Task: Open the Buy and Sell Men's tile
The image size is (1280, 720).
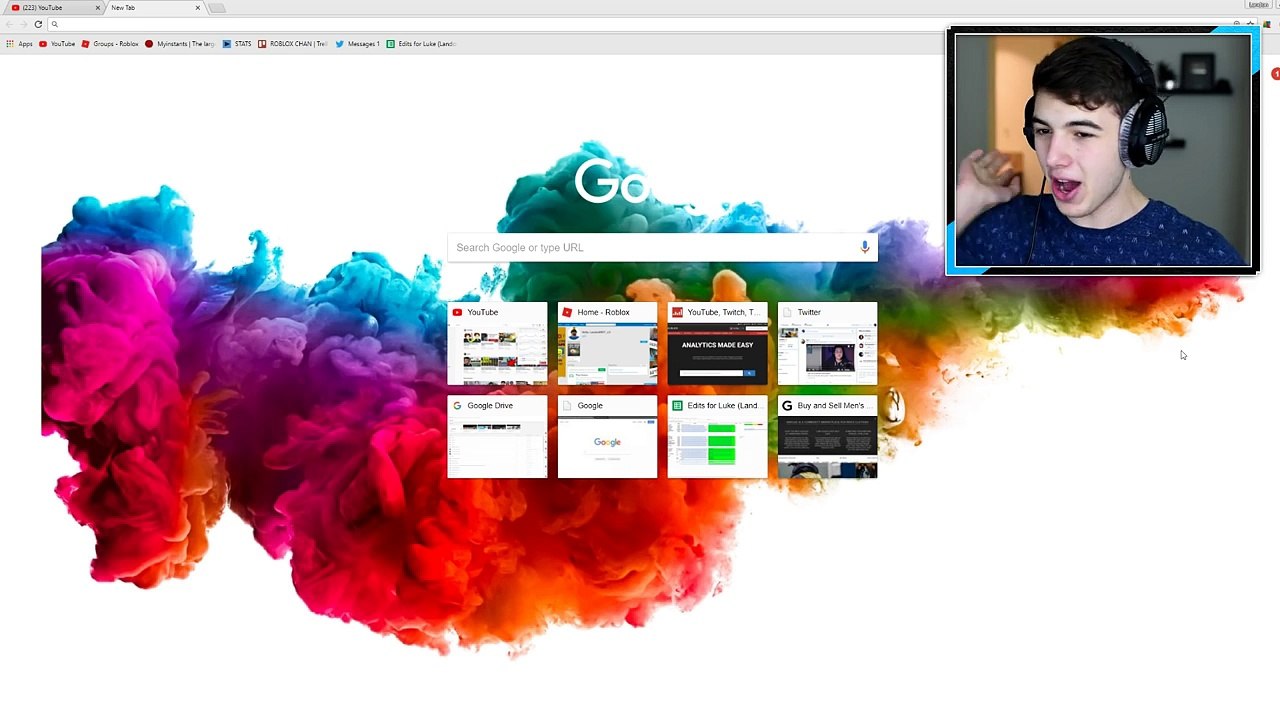Action: (x=827, y=437)
